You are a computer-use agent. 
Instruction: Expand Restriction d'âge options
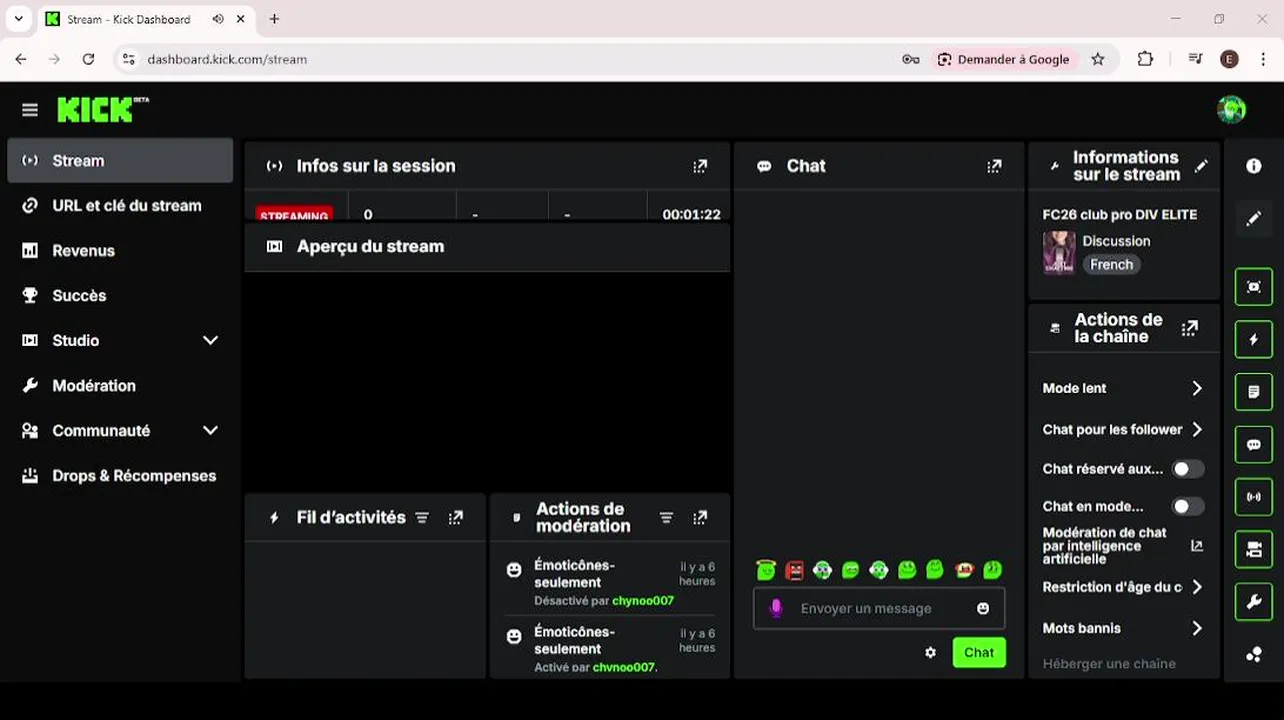coord(1197,587)
